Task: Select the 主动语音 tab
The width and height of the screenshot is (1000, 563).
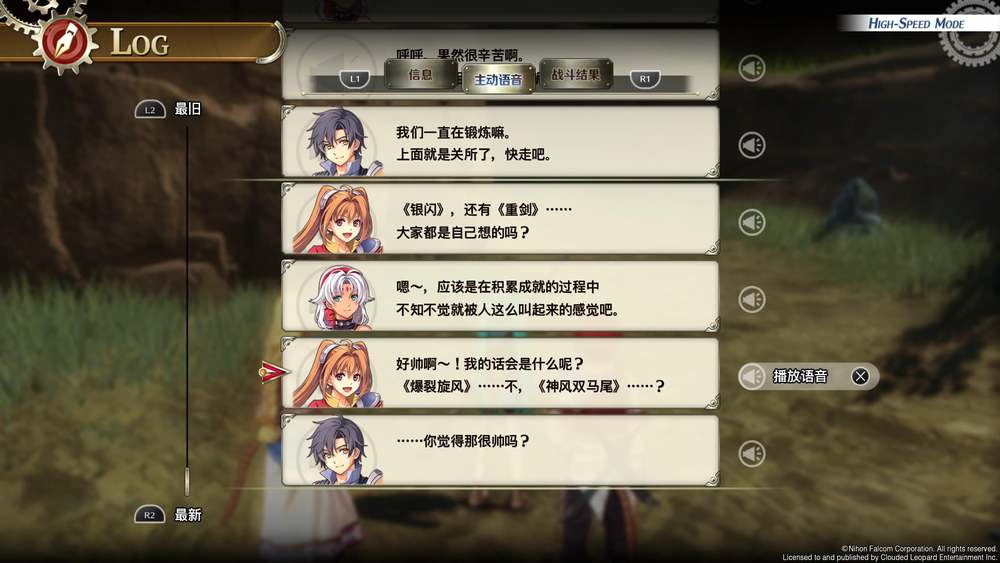Action: 498,80
